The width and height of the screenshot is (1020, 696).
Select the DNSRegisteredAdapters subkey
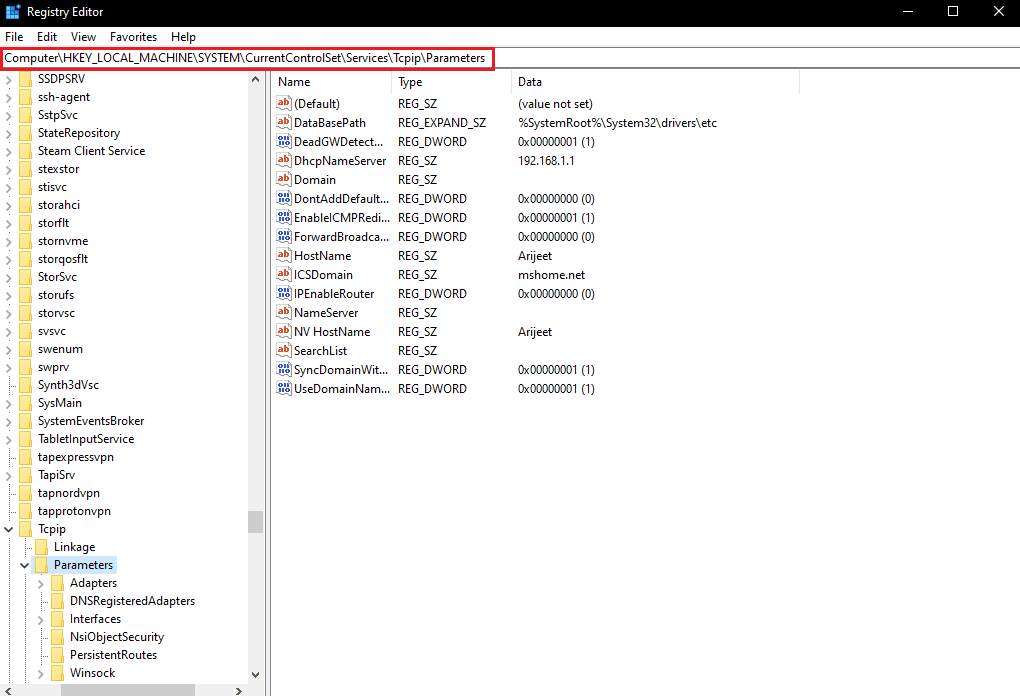132,600
